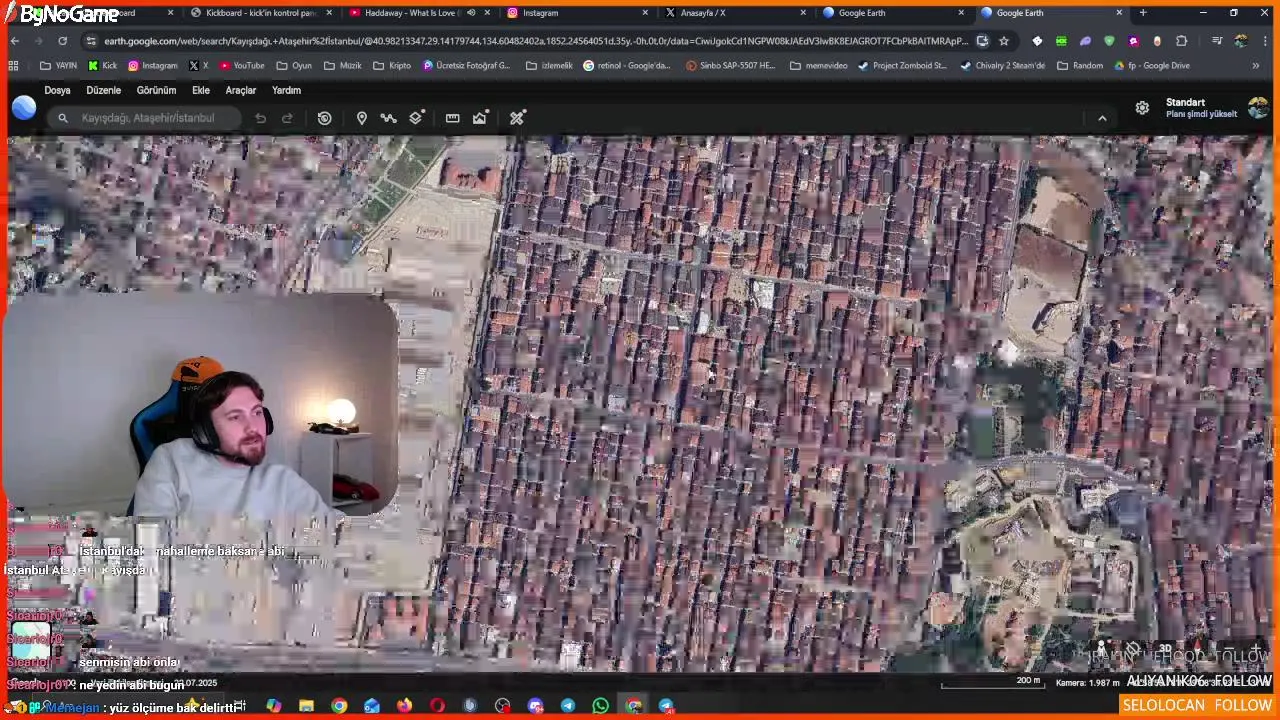Open the fp - Google Drive bookmark
This screenshot has height=720, width=1280.
pos(1151,66)
